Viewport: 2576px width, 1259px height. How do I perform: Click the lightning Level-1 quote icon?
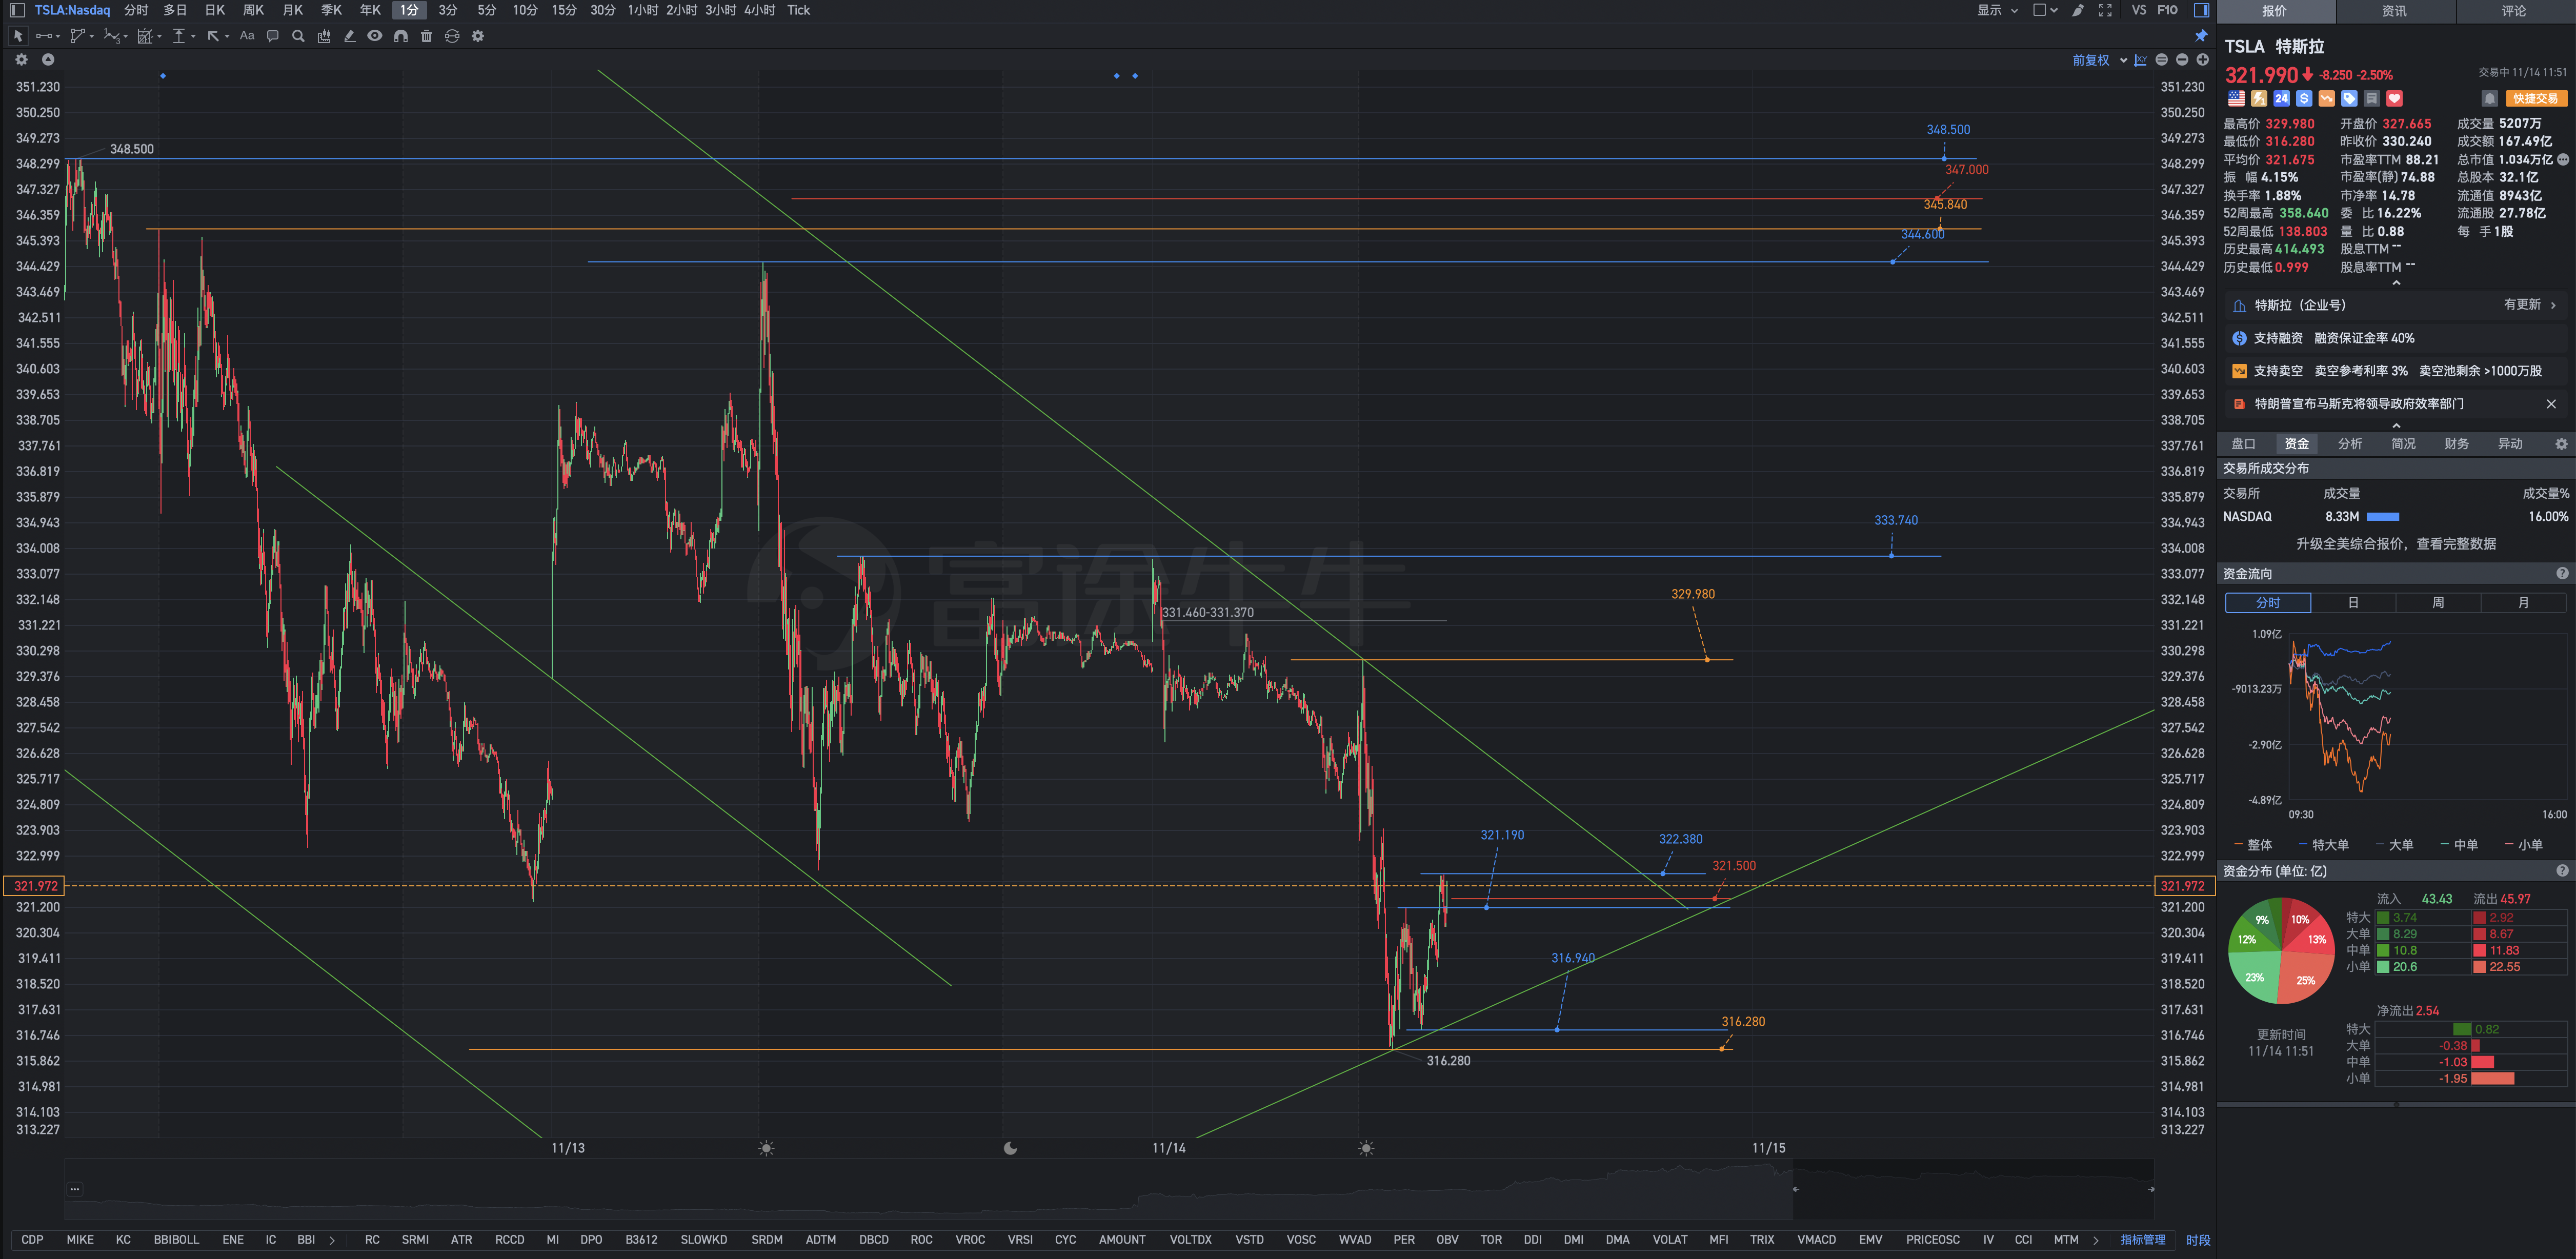(2259, 99)
